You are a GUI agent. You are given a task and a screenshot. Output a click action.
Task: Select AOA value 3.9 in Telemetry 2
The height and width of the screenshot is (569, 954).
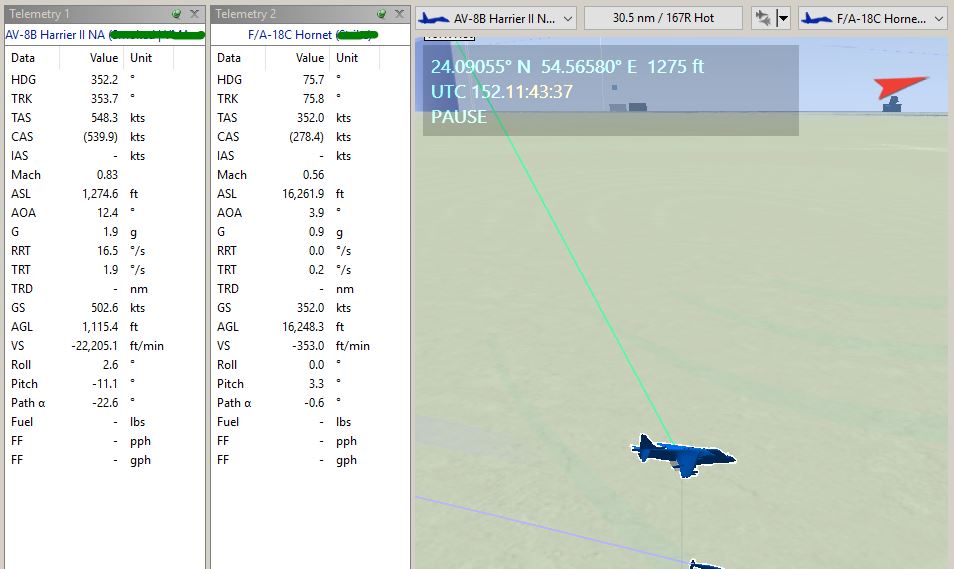[316, 212]
